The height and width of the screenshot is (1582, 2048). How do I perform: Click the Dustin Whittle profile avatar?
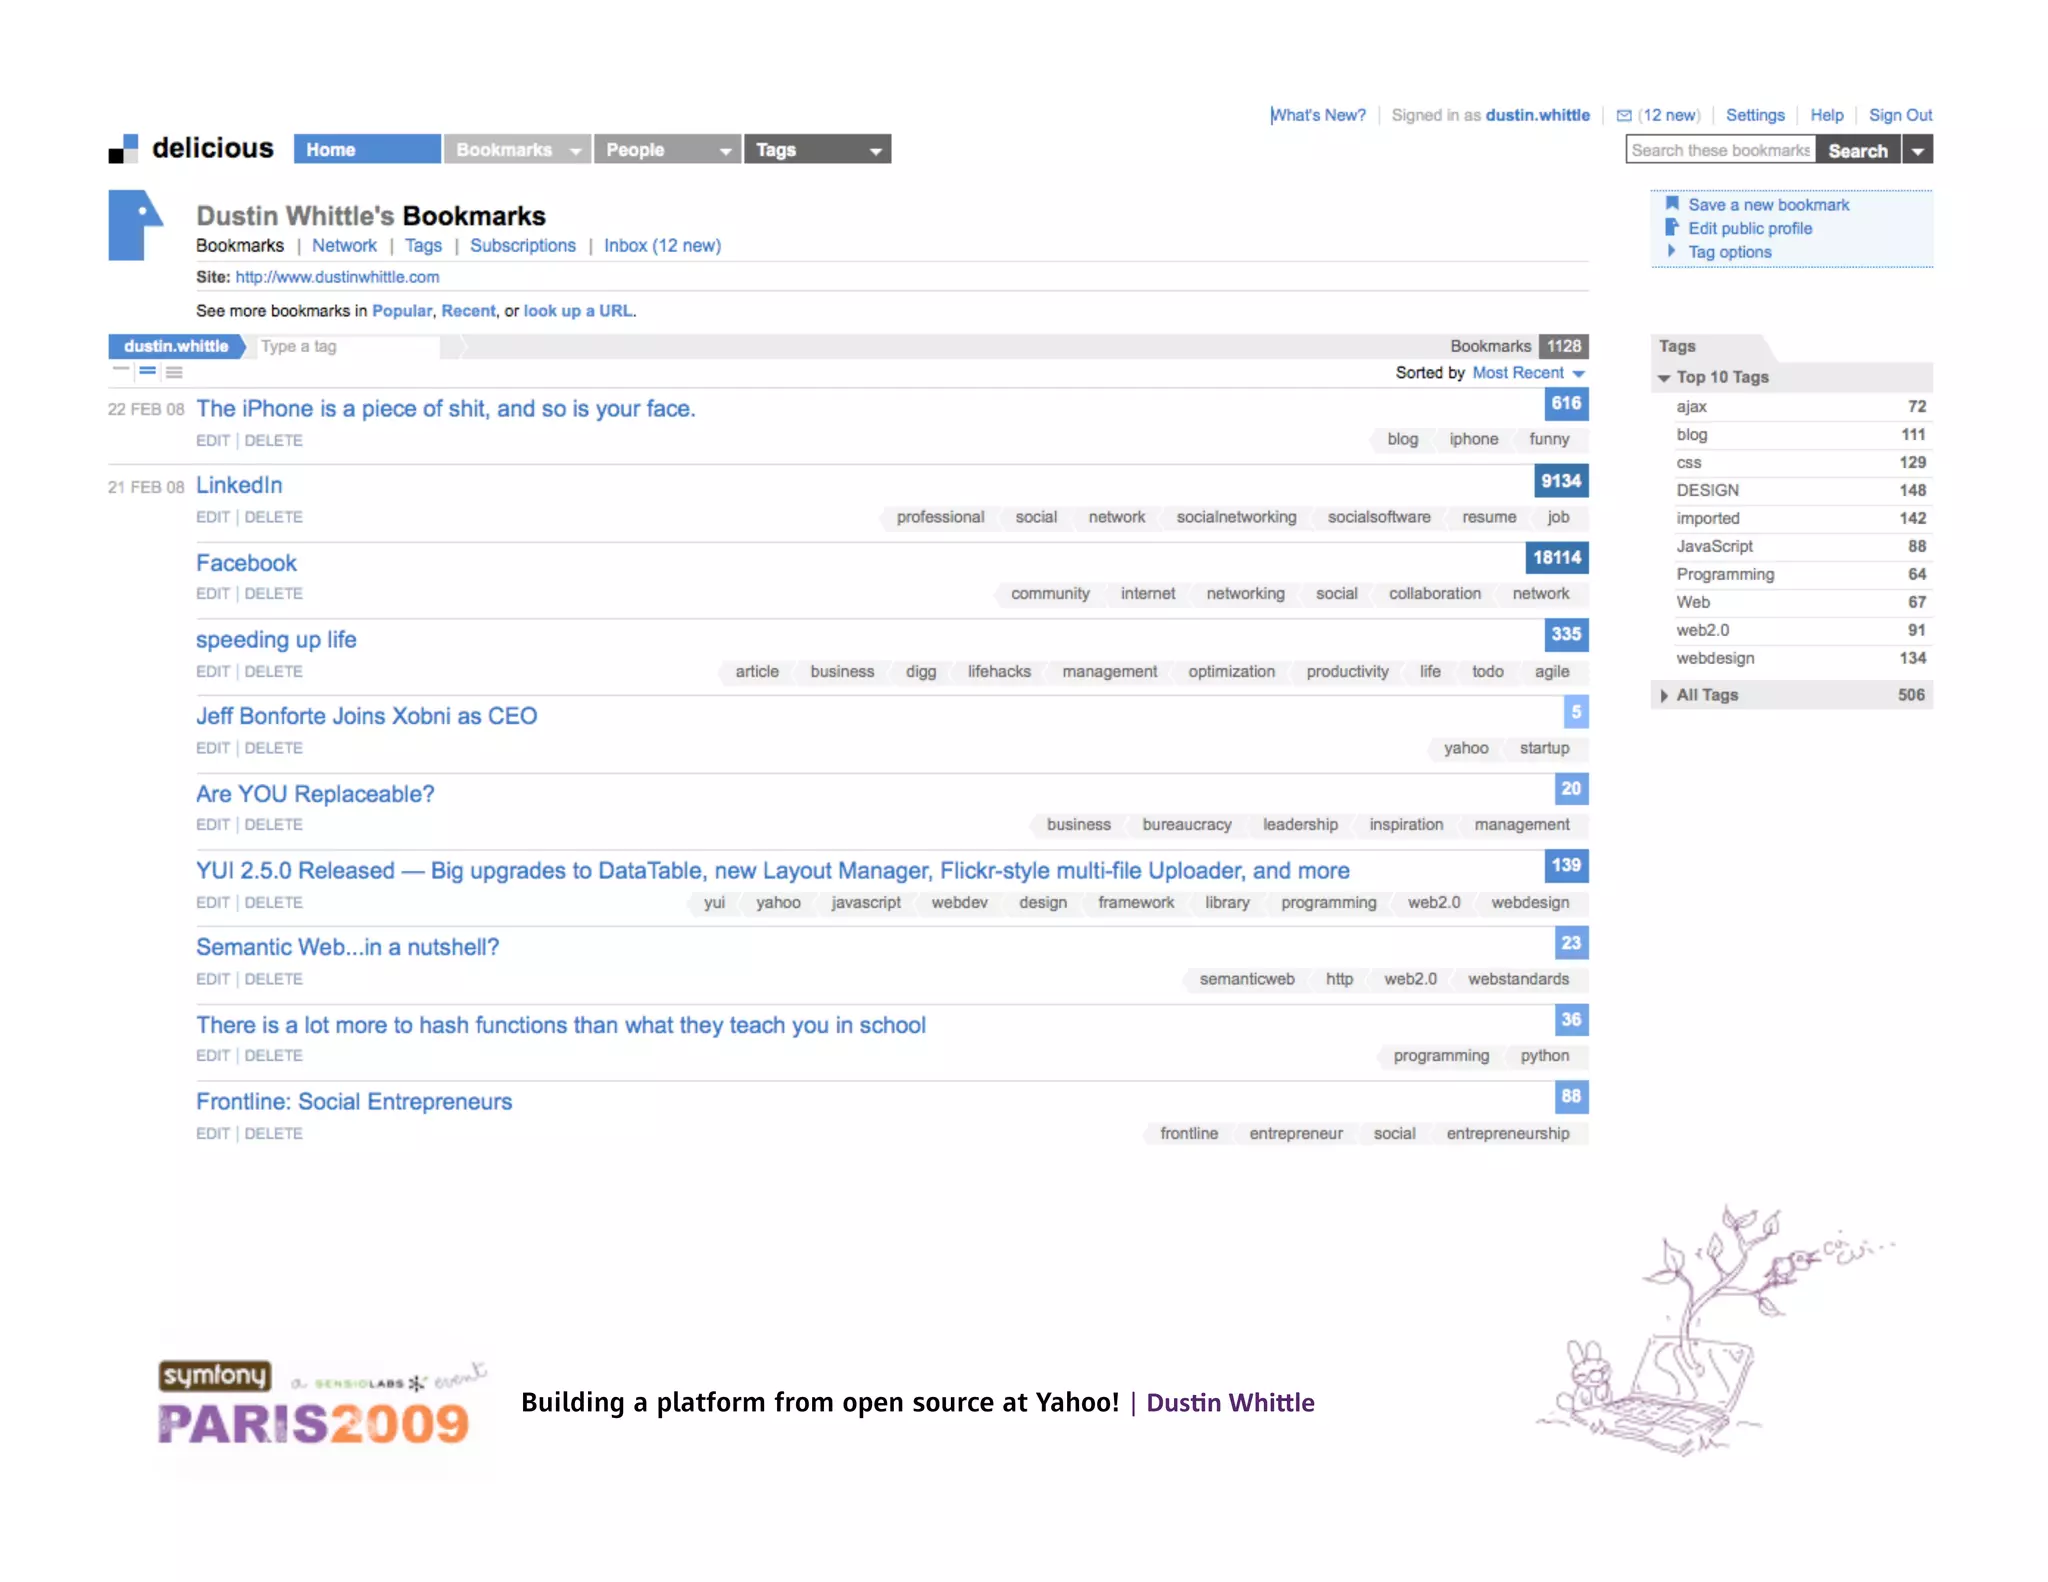coord(136,225)
